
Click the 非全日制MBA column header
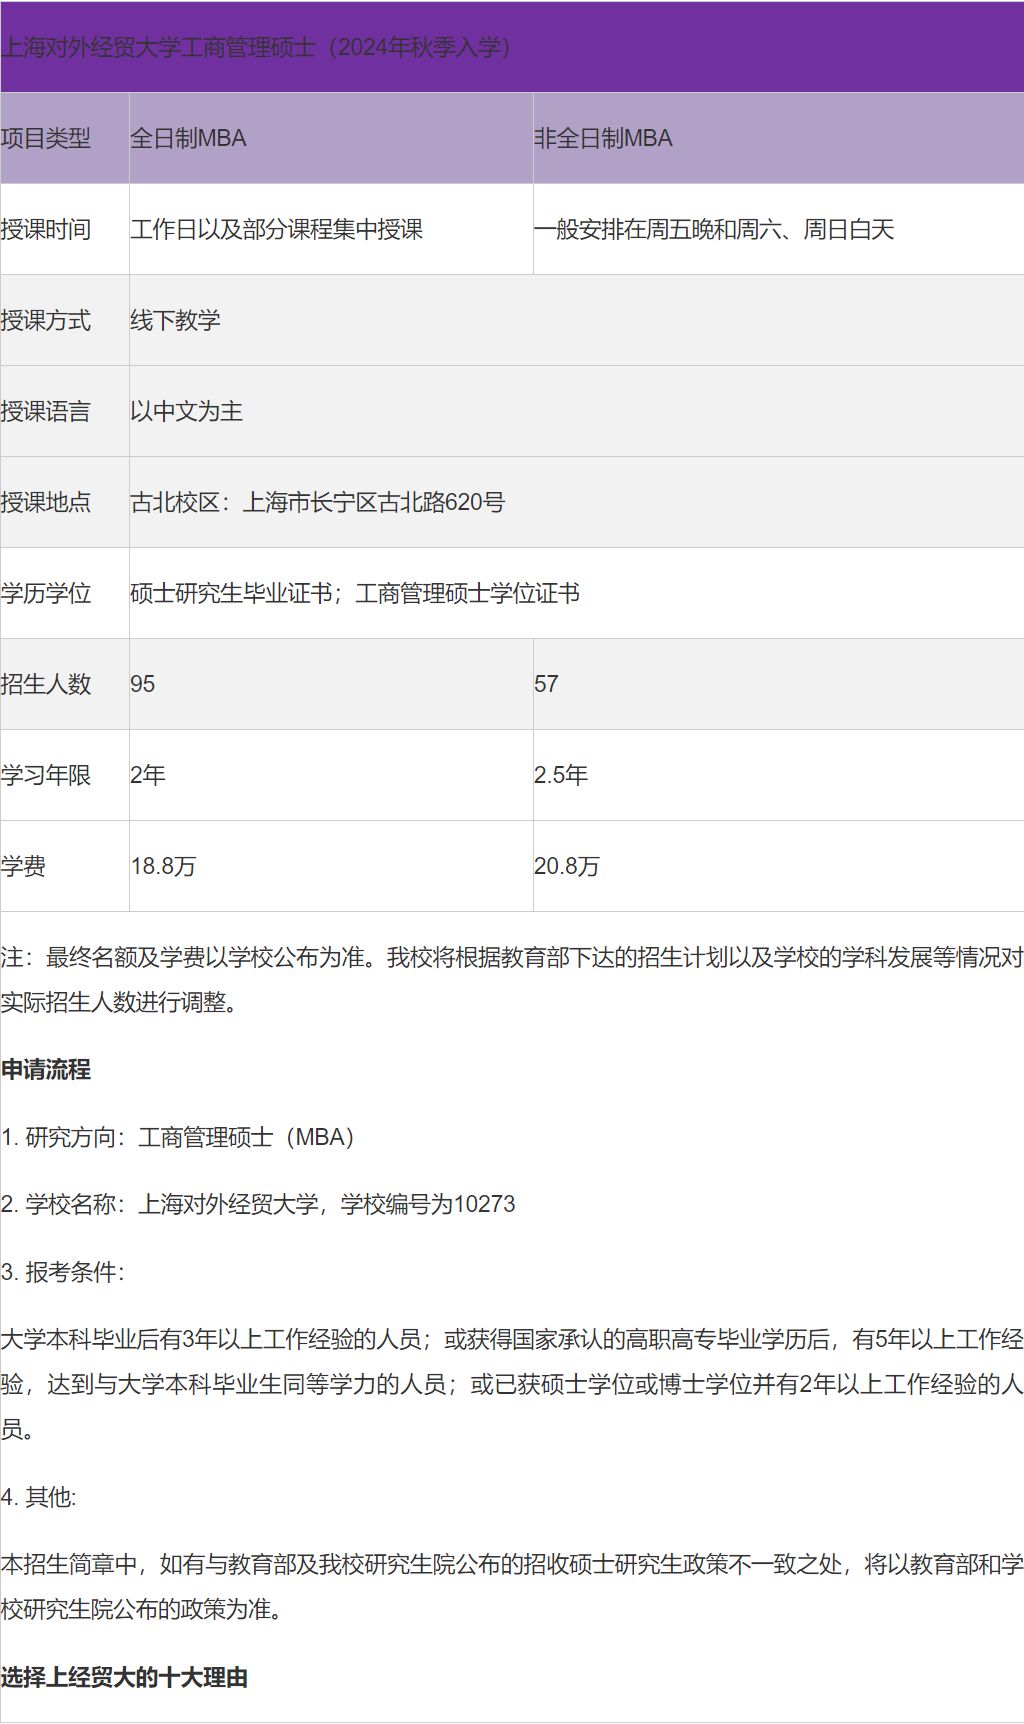(x=778, y=138)
